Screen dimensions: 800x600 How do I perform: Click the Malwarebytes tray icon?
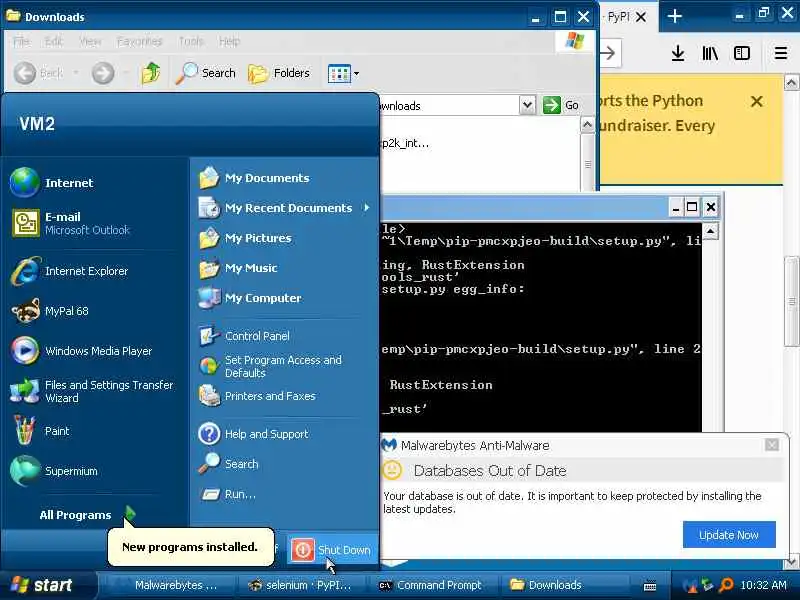point(689,585)
